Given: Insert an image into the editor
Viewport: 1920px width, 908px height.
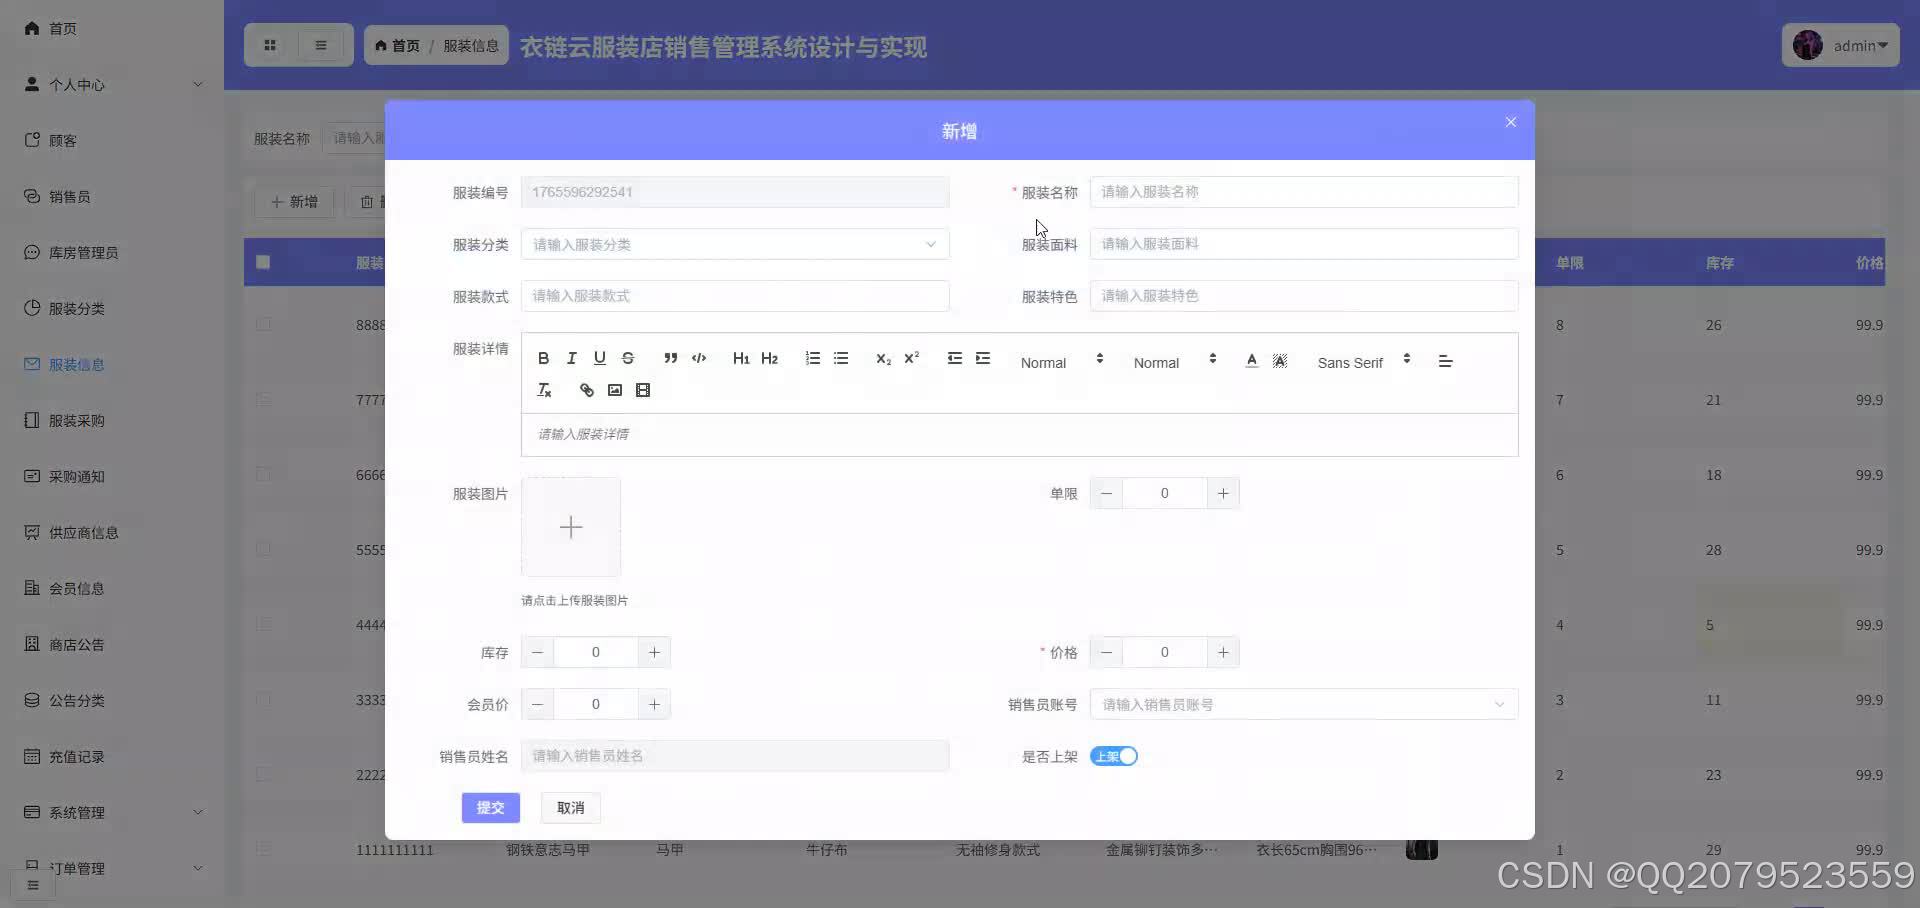Looking at the screenshot, I should tap(614, 390).
